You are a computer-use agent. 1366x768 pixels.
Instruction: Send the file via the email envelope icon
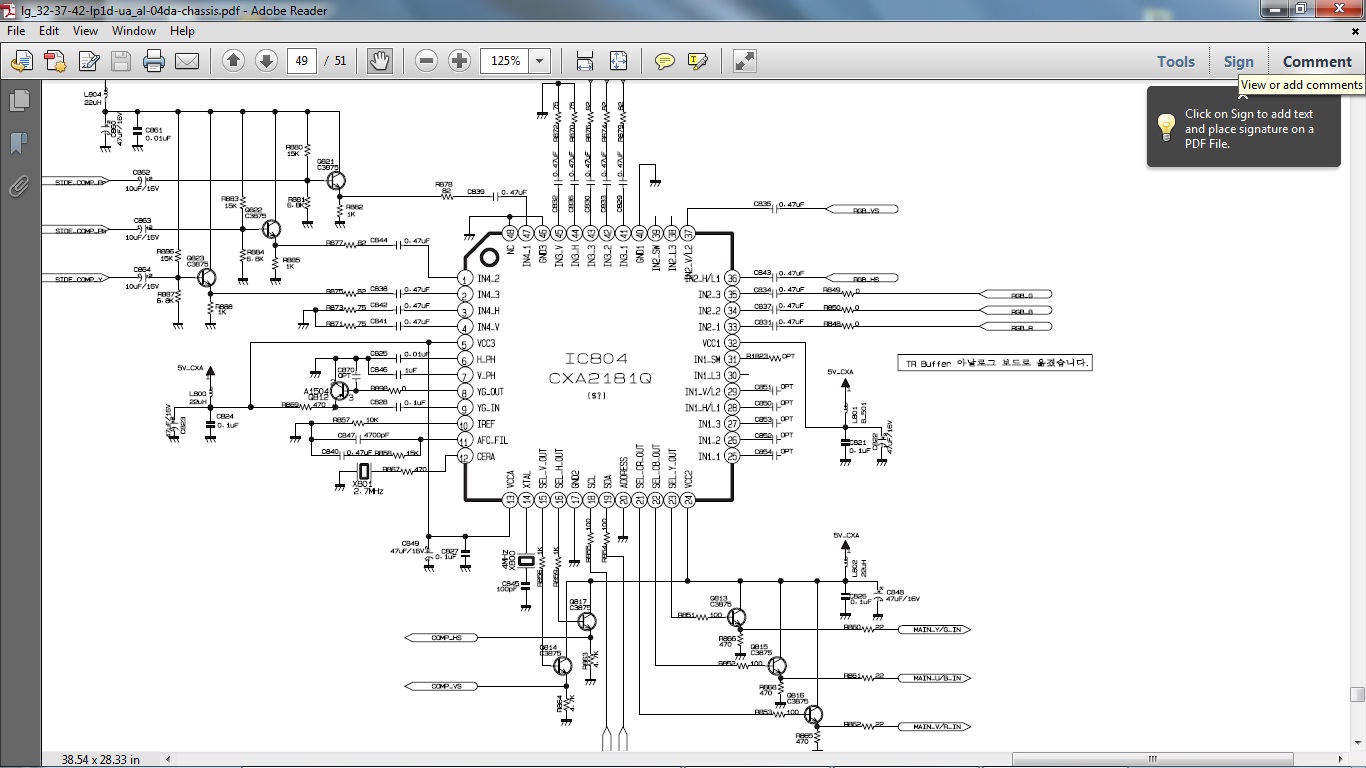tap(187, 62)
